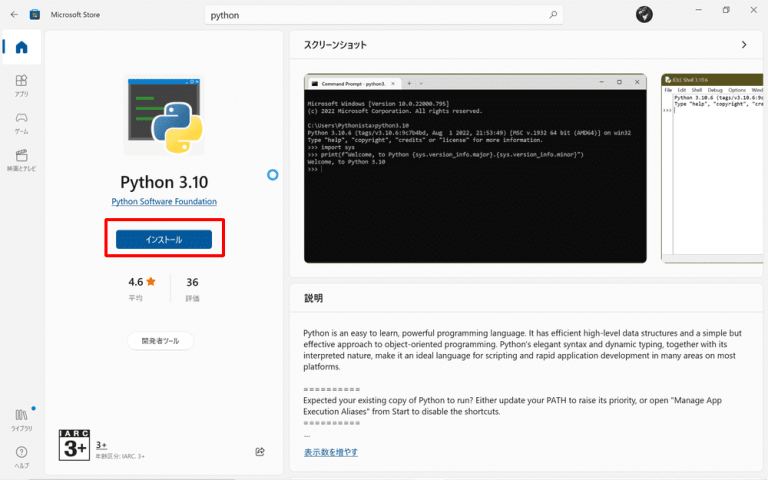This screenshot has height=480, width=768.
Task: Open the user profile avatar
Action: click(x=645, y=14)
